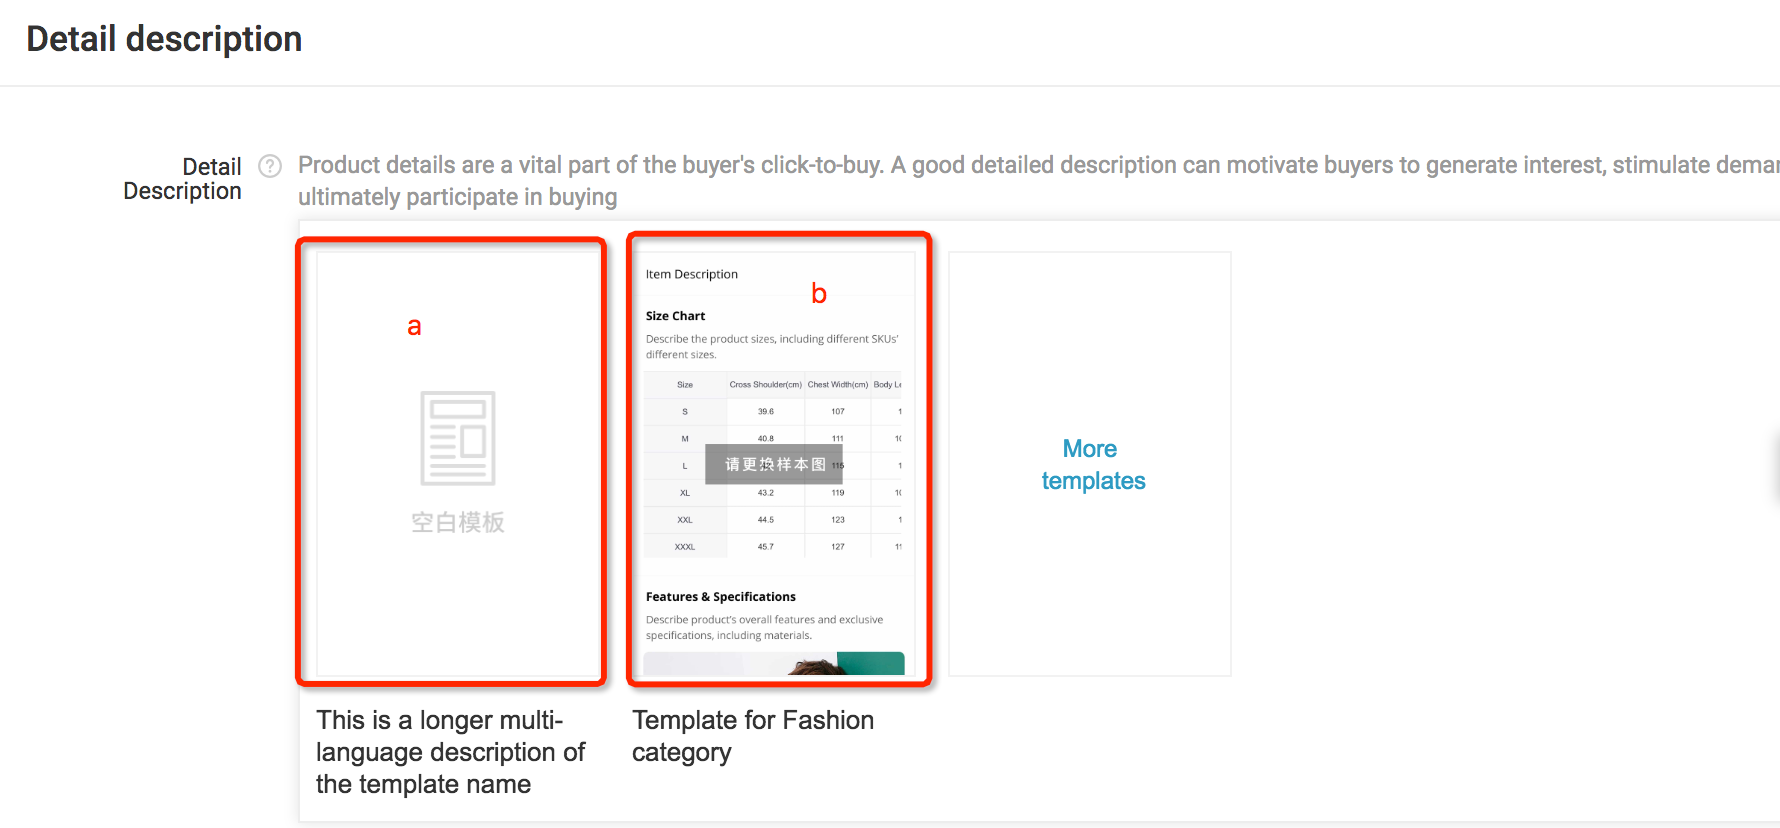Click the "Detail description" page heading

[164, 39]
